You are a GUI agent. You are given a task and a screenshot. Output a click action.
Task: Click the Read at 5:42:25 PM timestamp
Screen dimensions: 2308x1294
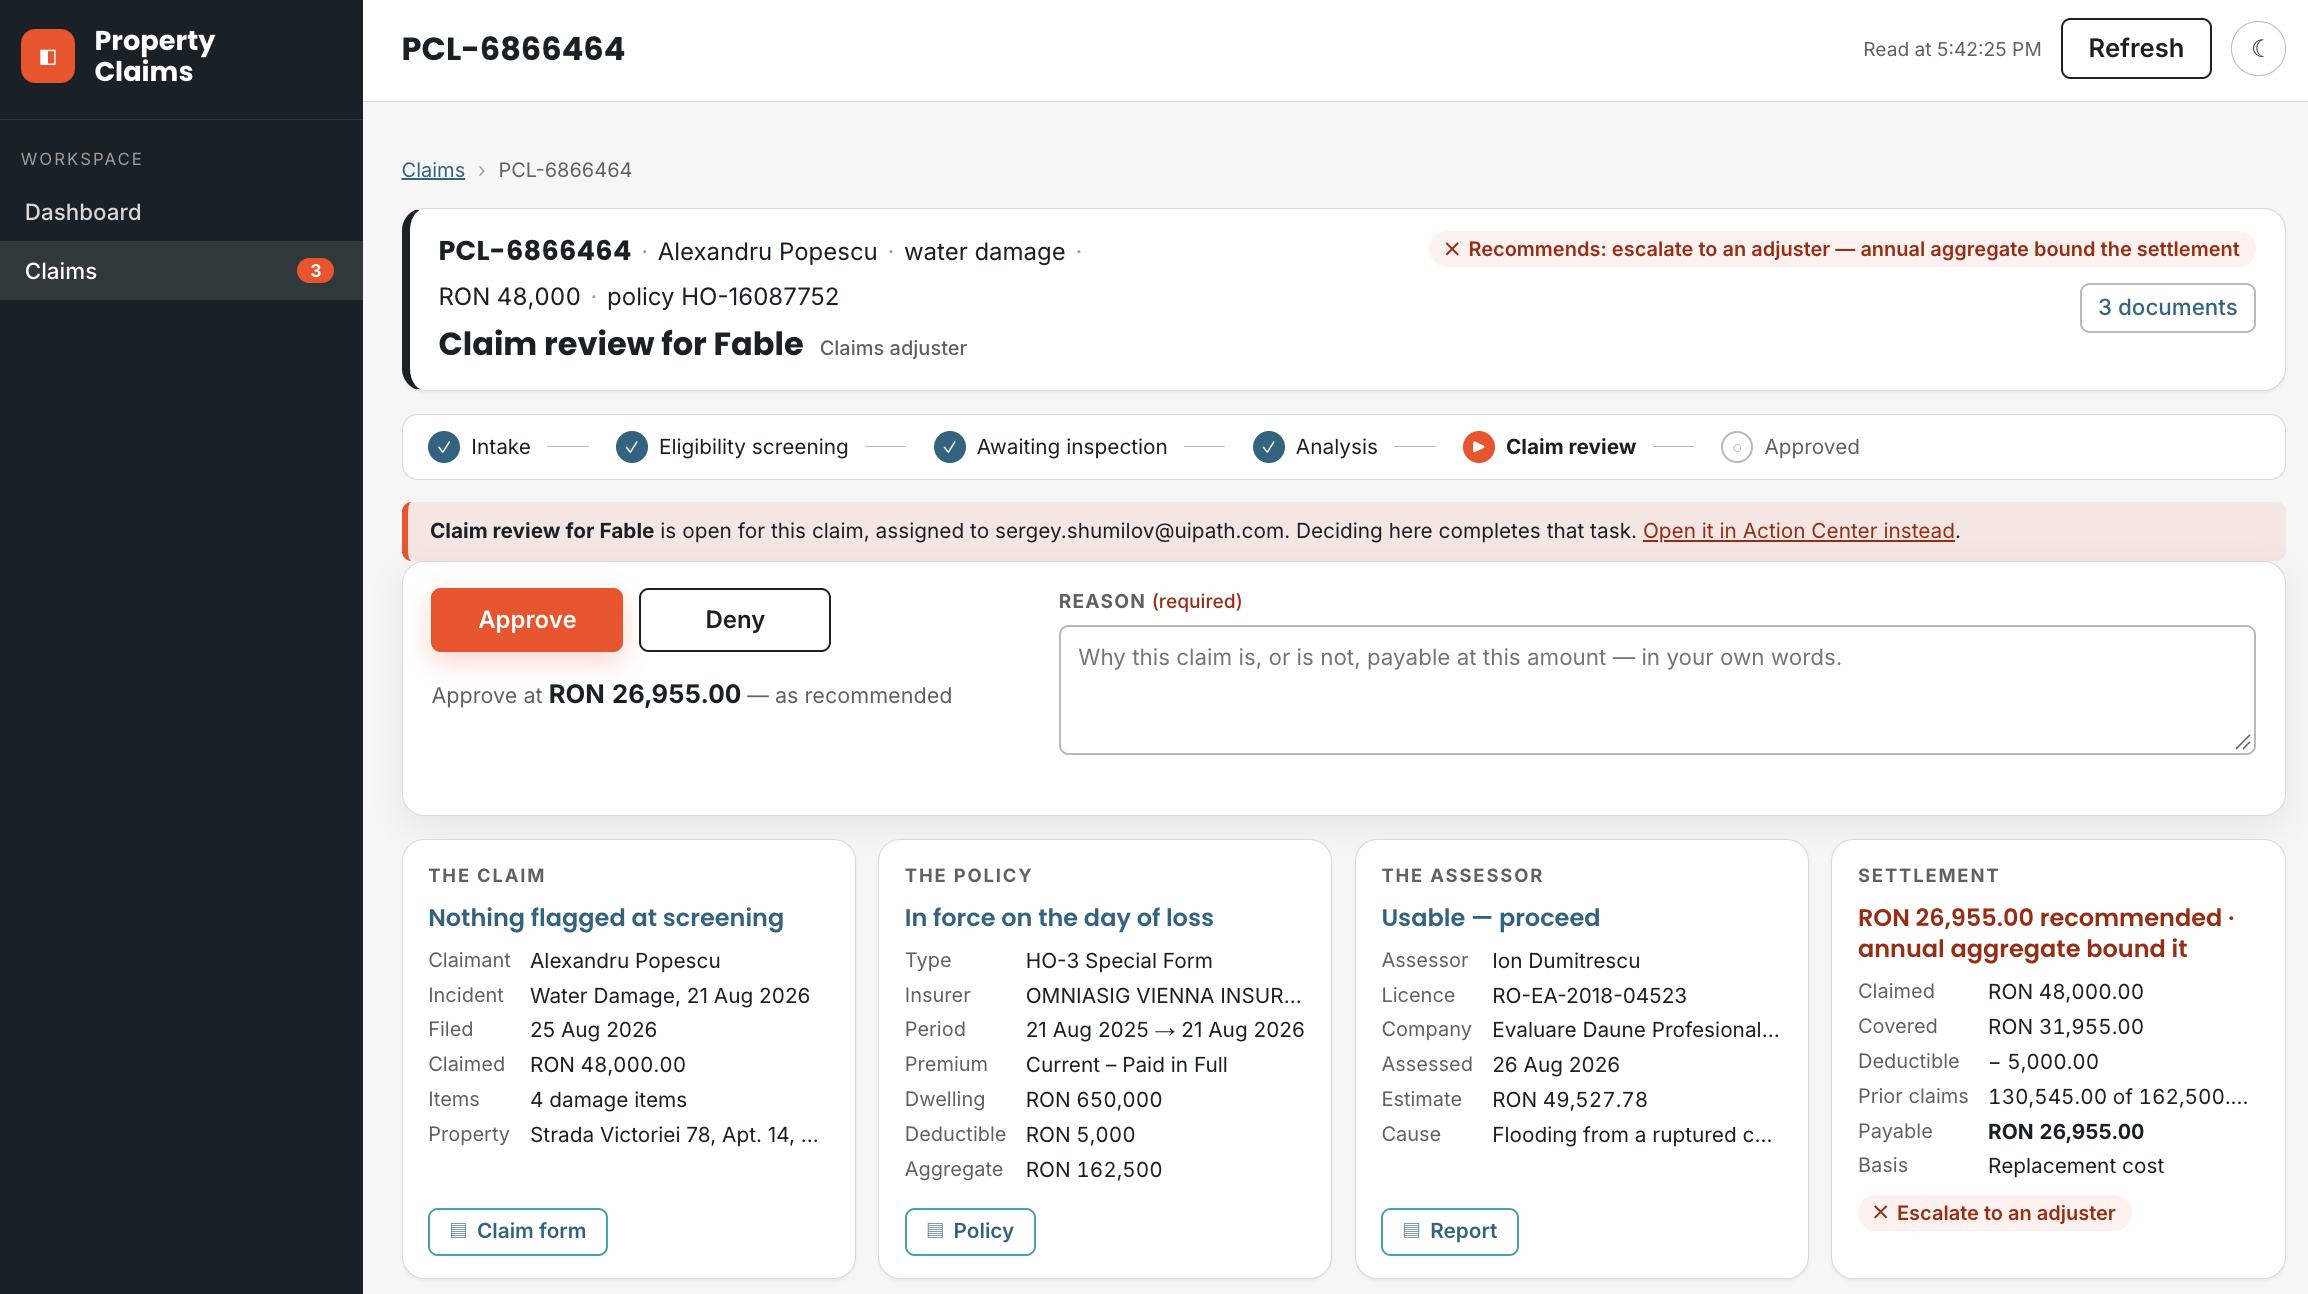pos(1952,49)
